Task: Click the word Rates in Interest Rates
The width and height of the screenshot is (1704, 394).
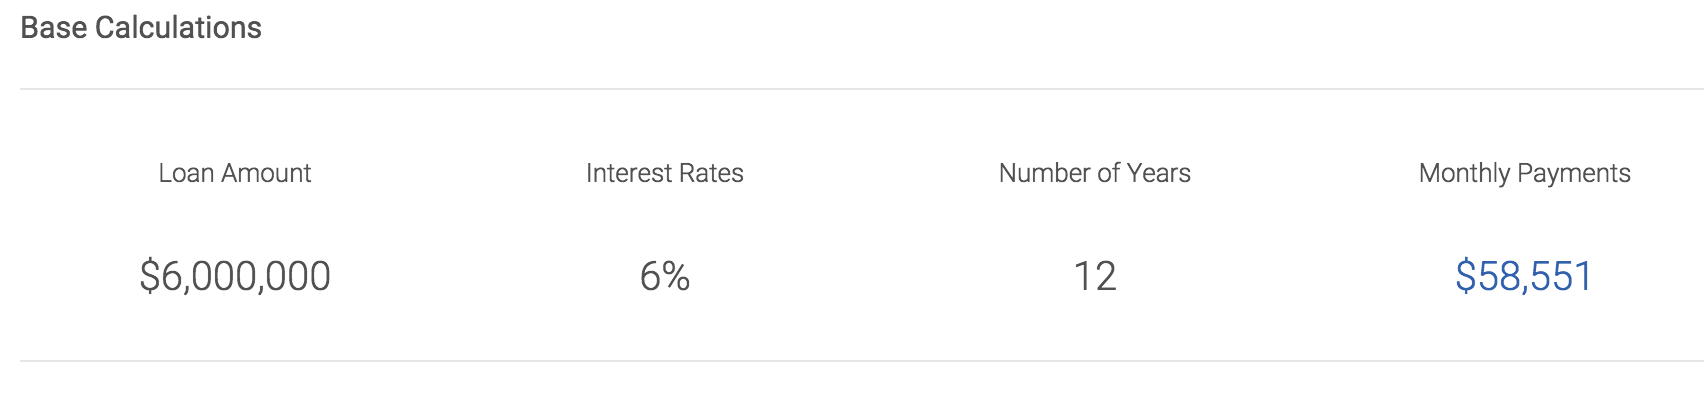Action: 711,173
